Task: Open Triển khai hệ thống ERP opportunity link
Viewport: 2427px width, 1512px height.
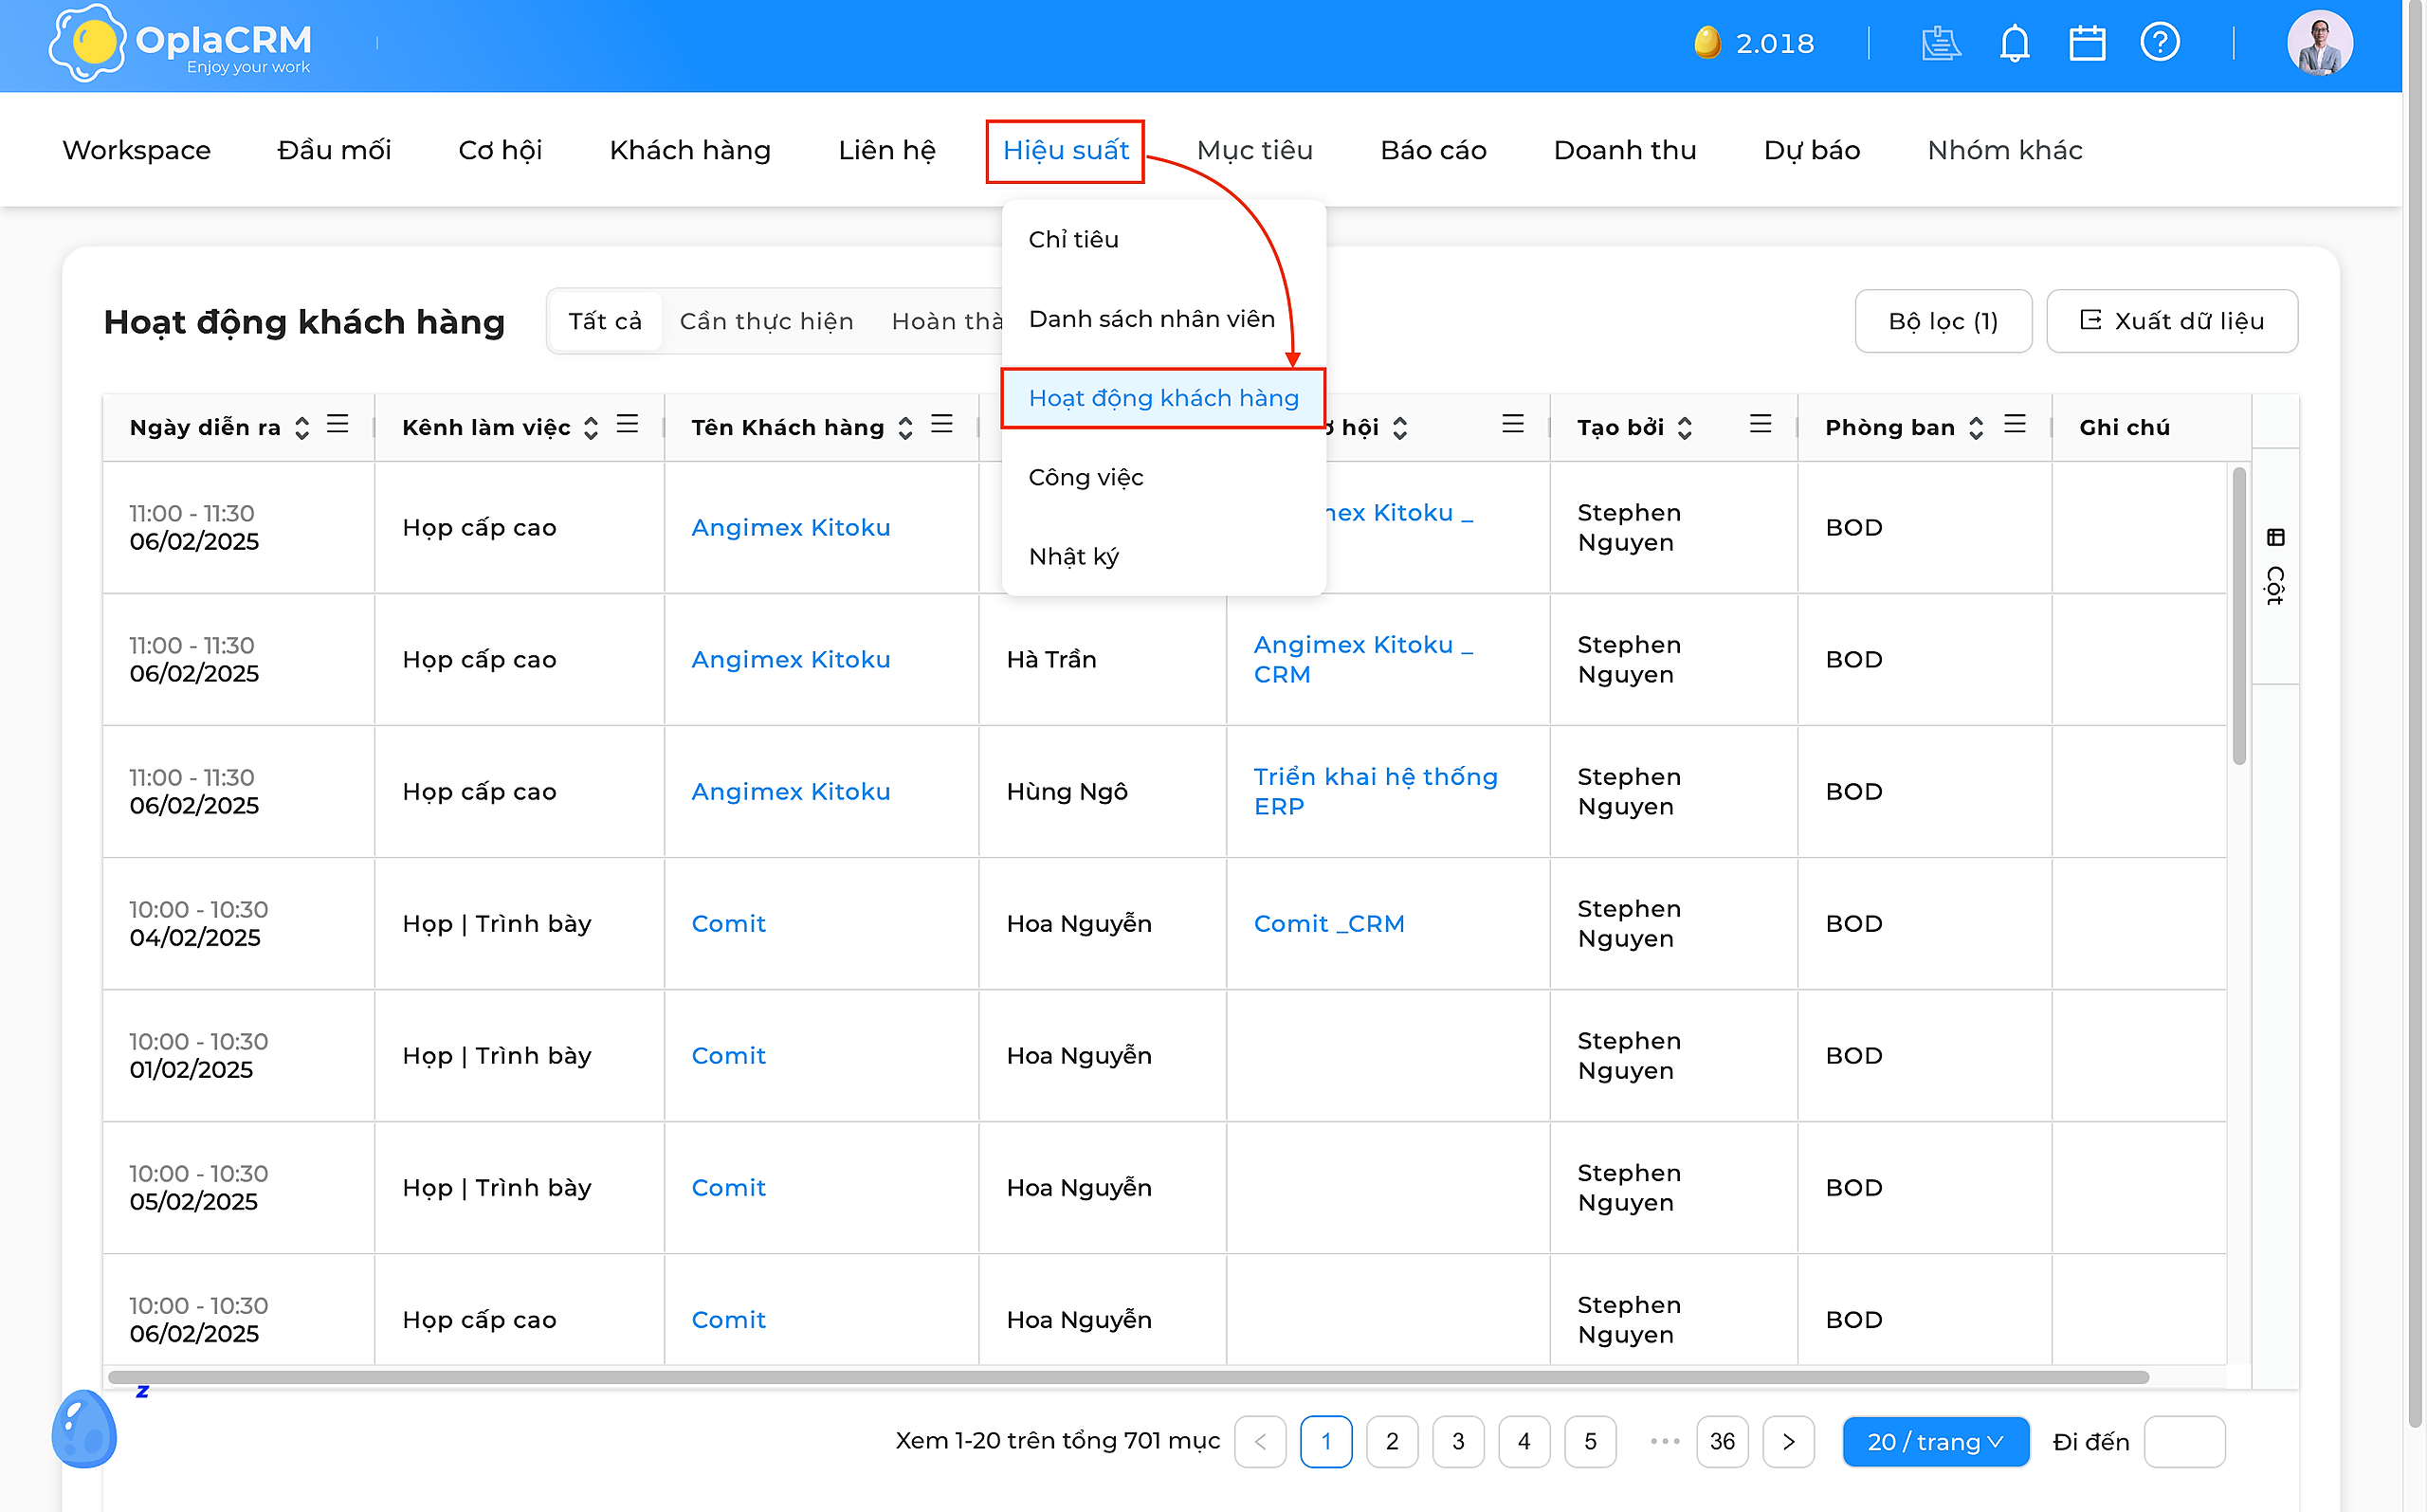Action: coord(1375,792)
